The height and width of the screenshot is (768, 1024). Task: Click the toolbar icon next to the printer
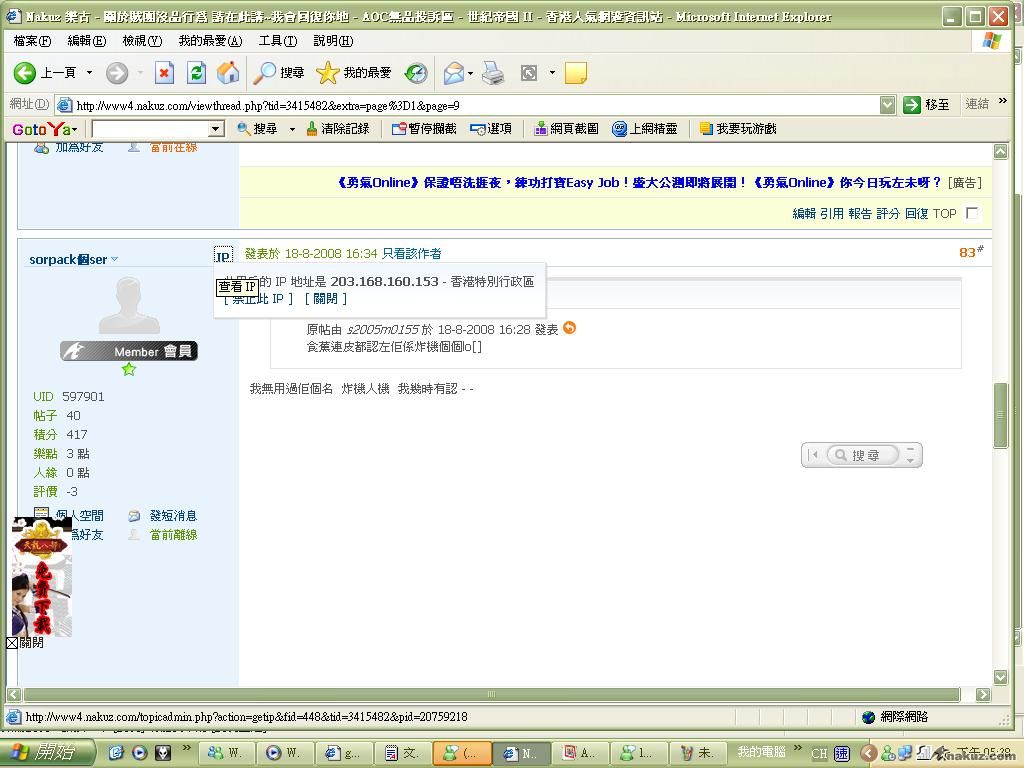[x=529, y=72]
